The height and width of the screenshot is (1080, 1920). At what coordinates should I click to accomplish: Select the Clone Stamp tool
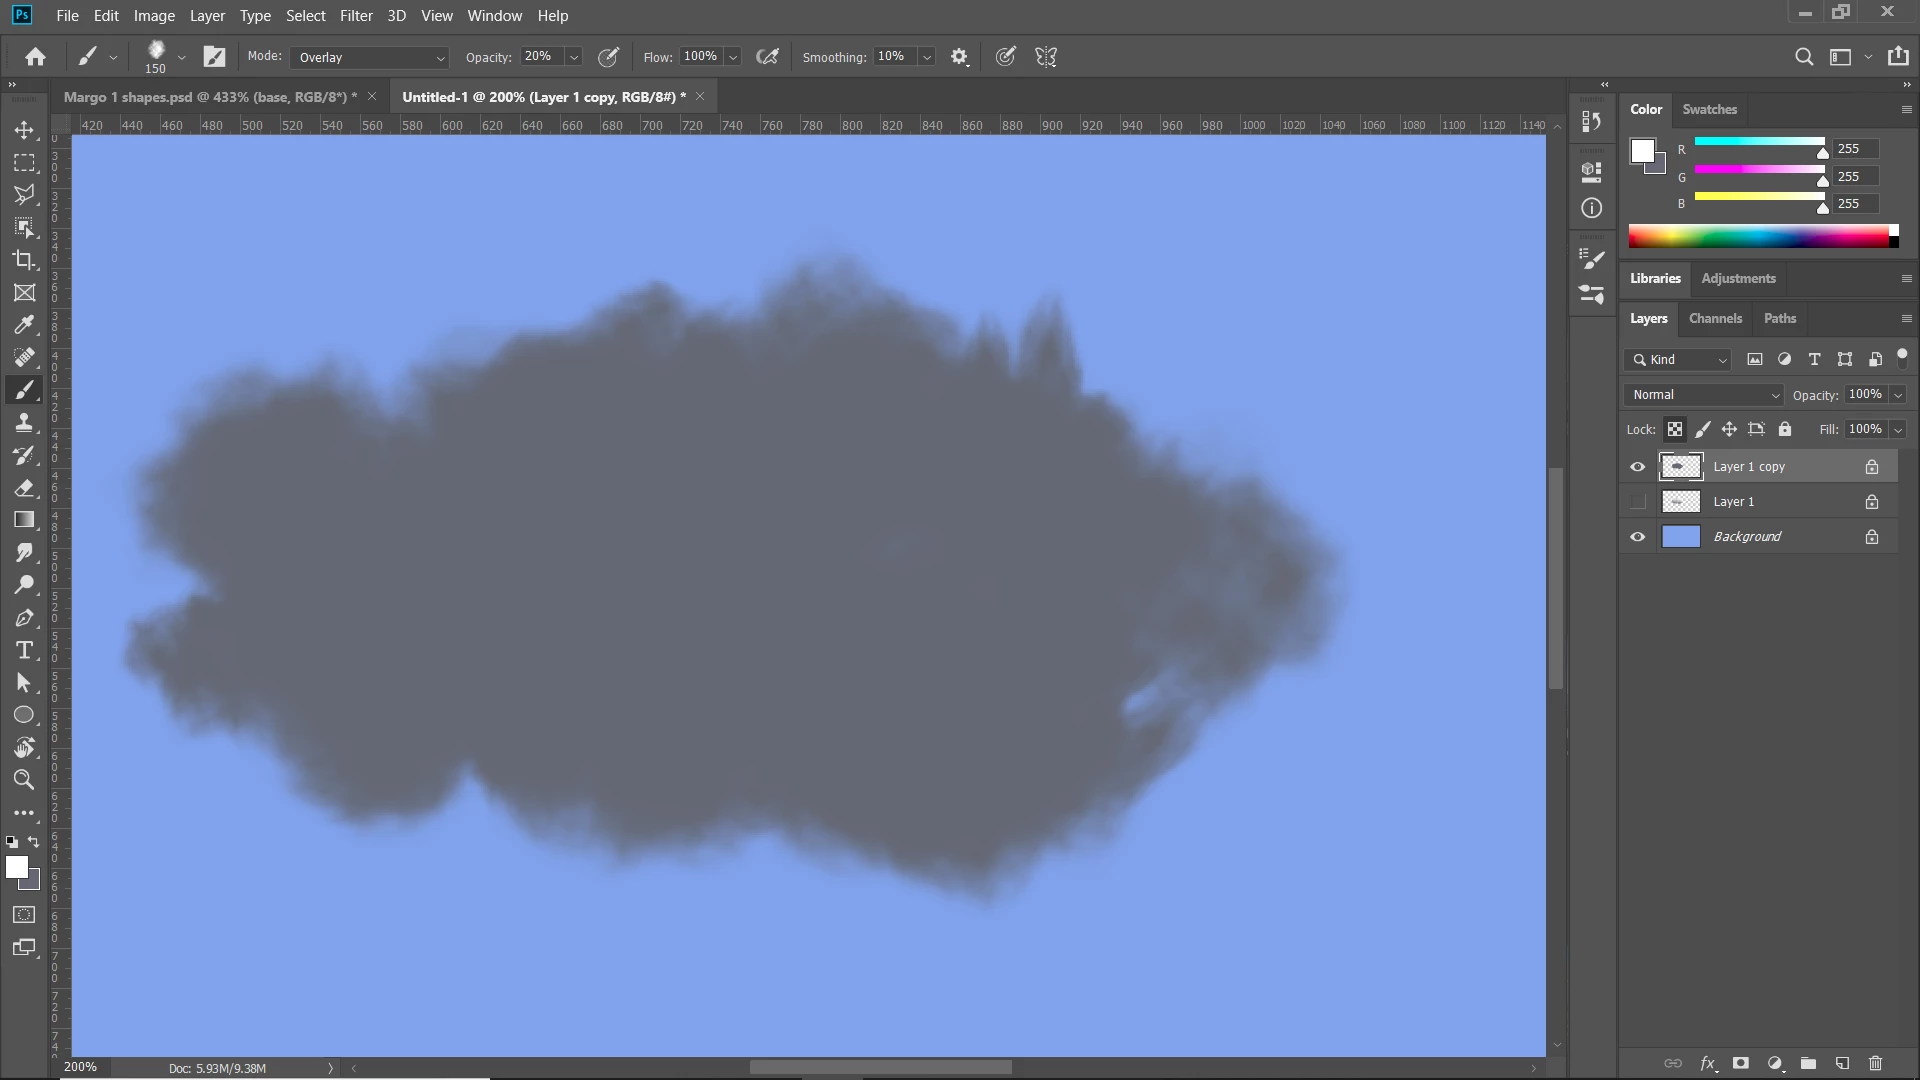point(24,422)
